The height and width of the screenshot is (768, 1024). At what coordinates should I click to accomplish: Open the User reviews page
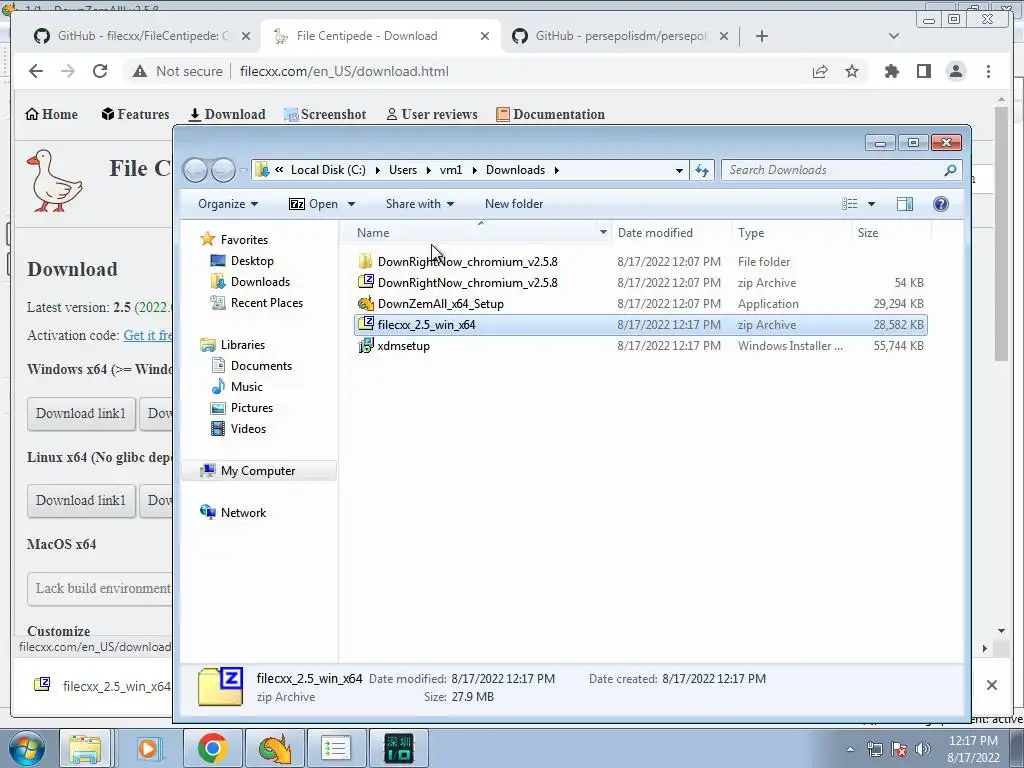(x=432, y=114)
